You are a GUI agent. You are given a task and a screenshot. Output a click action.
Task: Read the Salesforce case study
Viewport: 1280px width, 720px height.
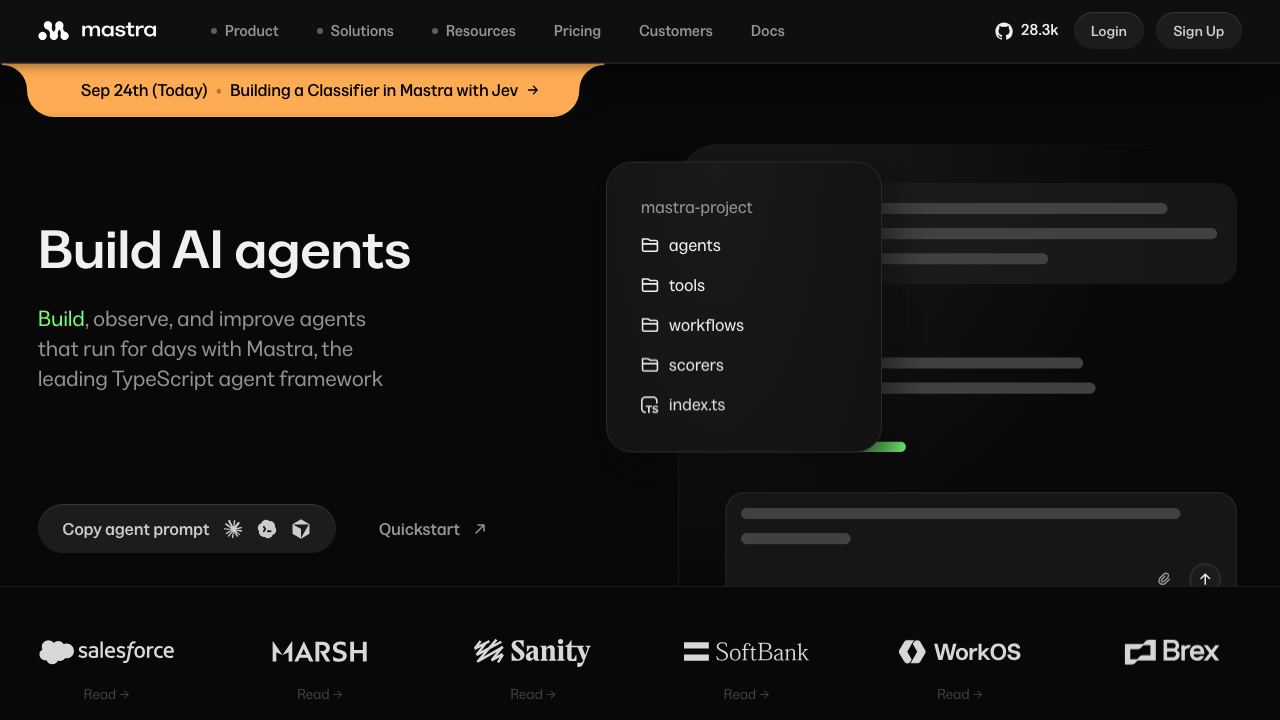pyautogui.click(x=106, y=694)
